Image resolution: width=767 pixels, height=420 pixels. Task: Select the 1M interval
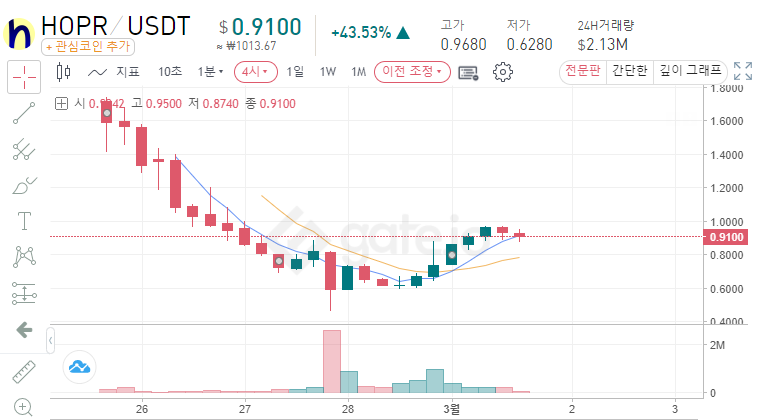pos(359,72)
